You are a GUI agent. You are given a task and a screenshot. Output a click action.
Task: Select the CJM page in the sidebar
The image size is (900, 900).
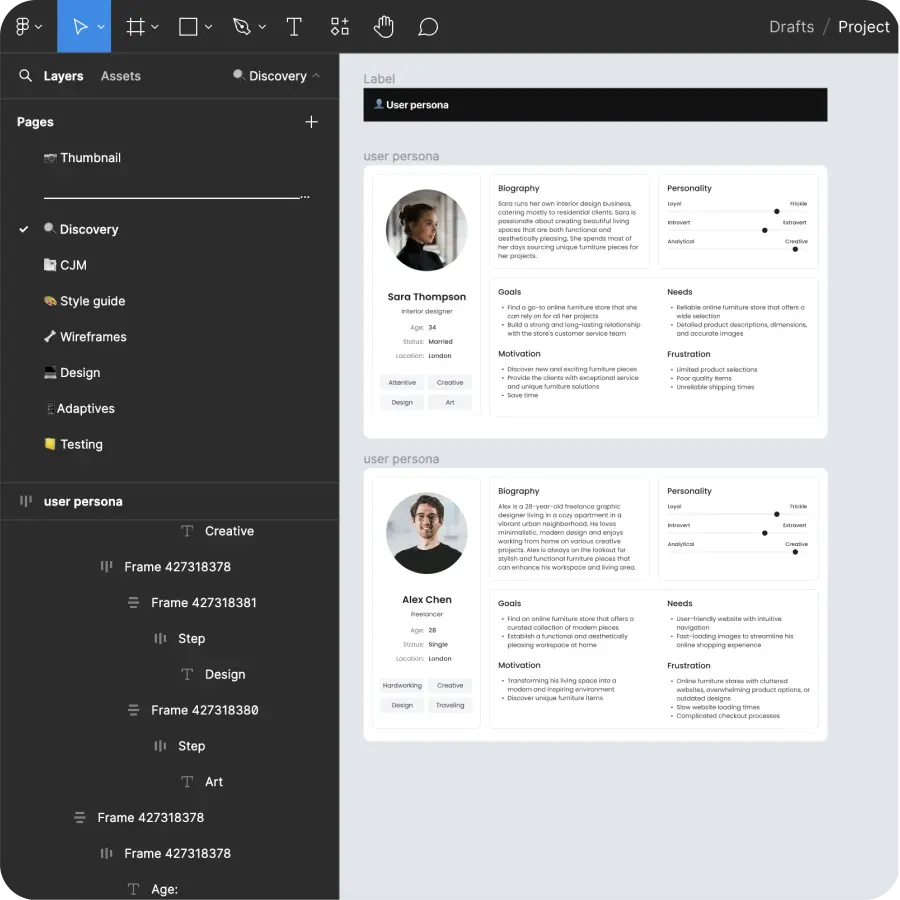[76, 265]
